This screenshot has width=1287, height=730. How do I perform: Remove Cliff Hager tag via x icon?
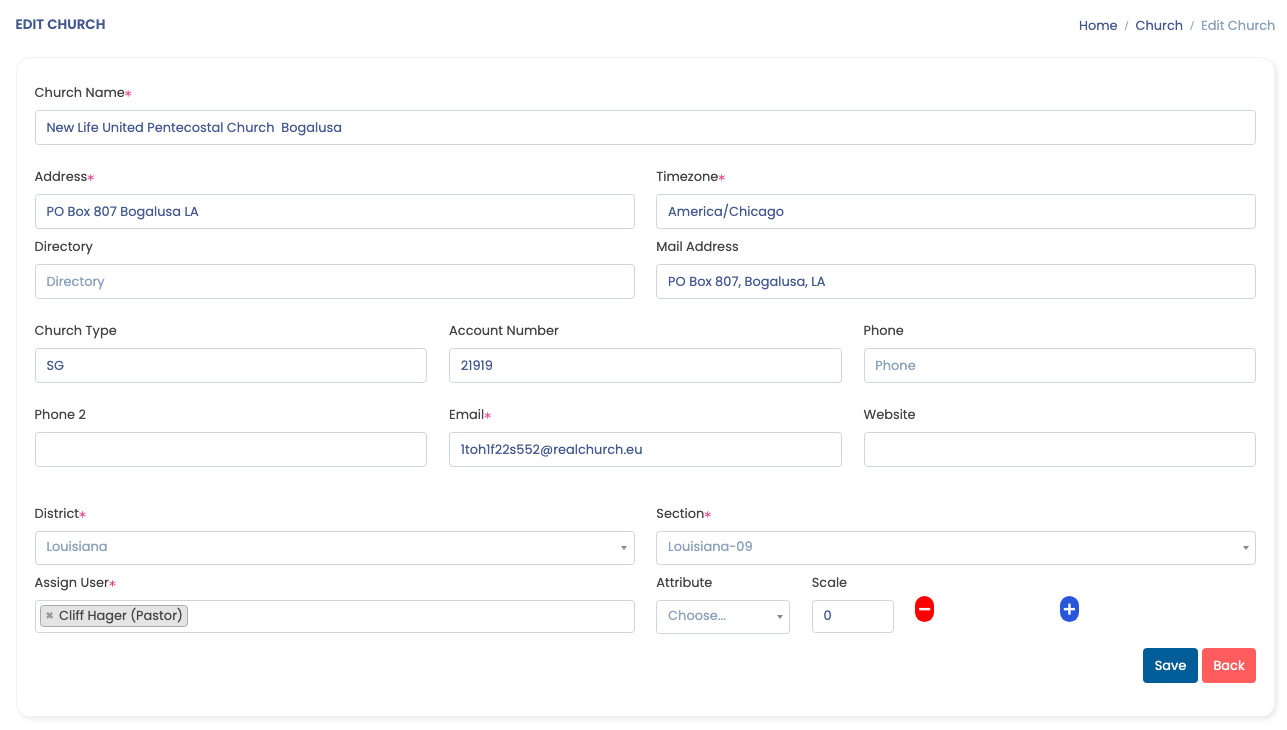49,616
